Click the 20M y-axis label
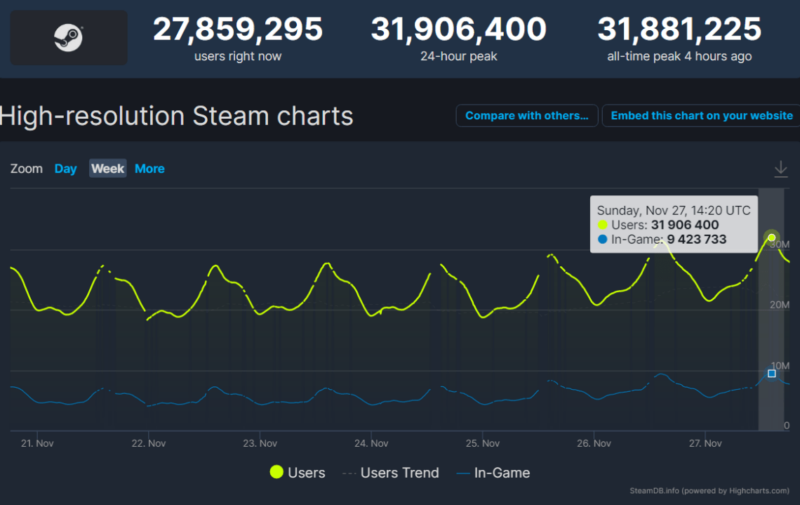The height and width of the screenshot is (505, 800). 780,305
